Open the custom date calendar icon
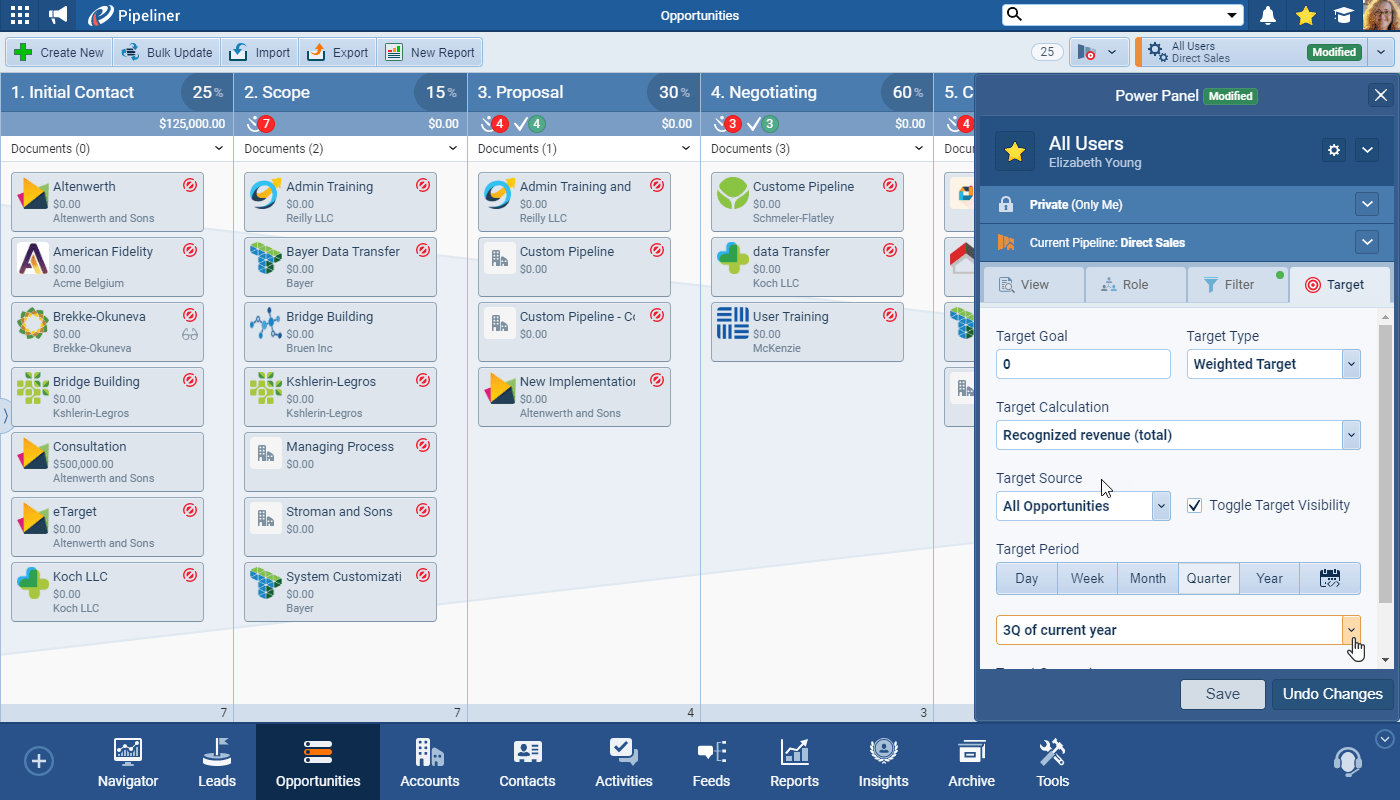1400x800 pixels. coord(1329,578)
